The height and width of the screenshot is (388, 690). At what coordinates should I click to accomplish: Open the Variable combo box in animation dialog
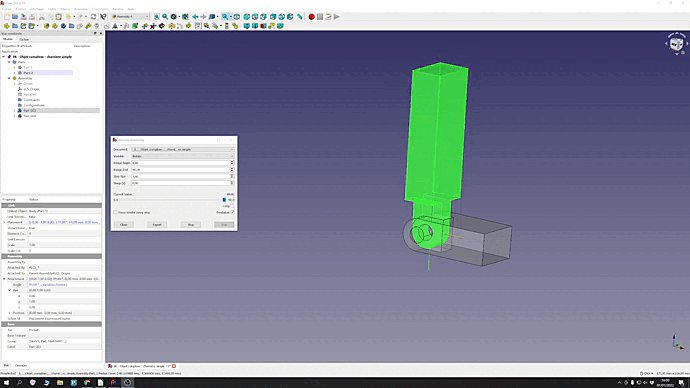click(x=183, y=156)
